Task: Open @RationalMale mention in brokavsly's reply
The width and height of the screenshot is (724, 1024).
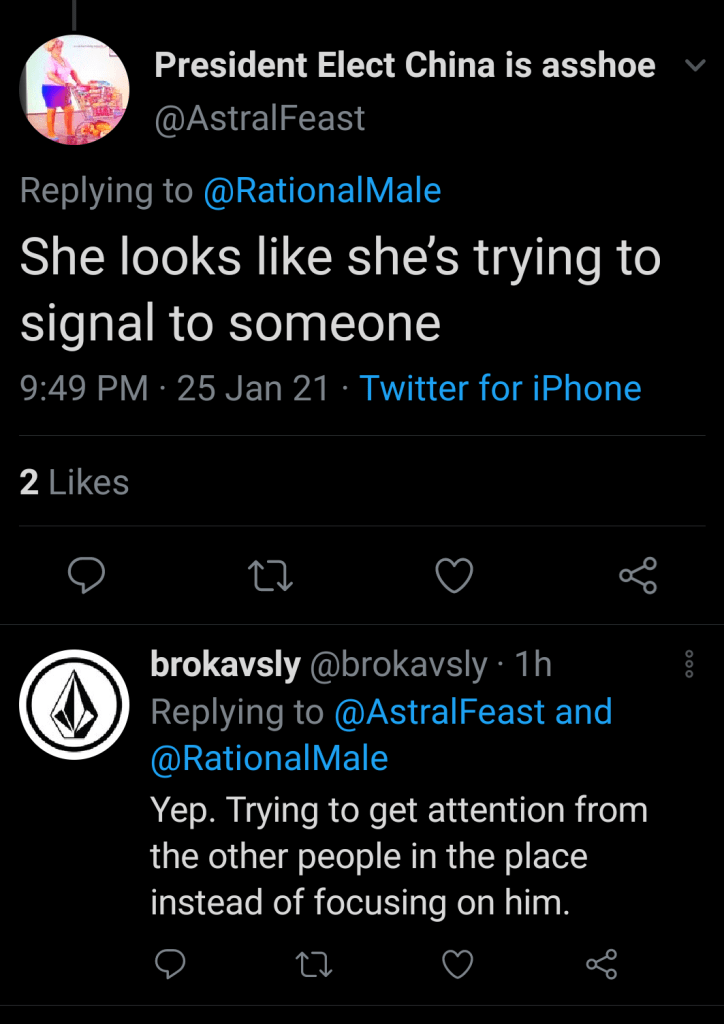Action: point(269,758)
